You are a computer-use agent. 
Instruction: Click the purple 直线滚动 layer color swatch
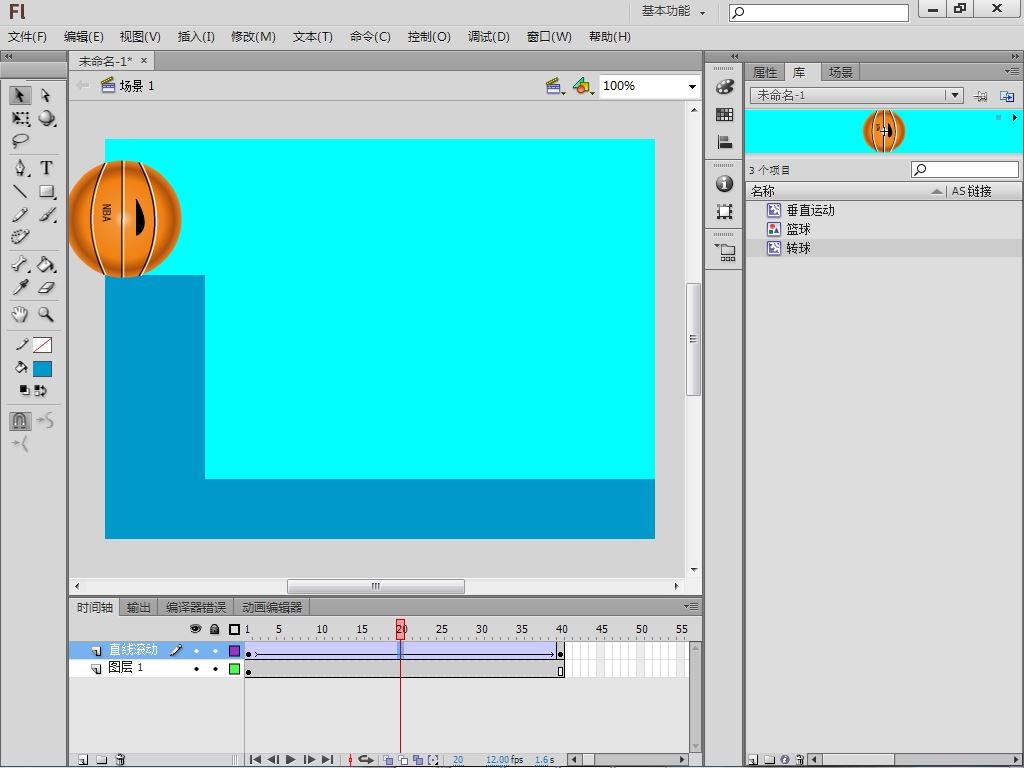[234, 651]
